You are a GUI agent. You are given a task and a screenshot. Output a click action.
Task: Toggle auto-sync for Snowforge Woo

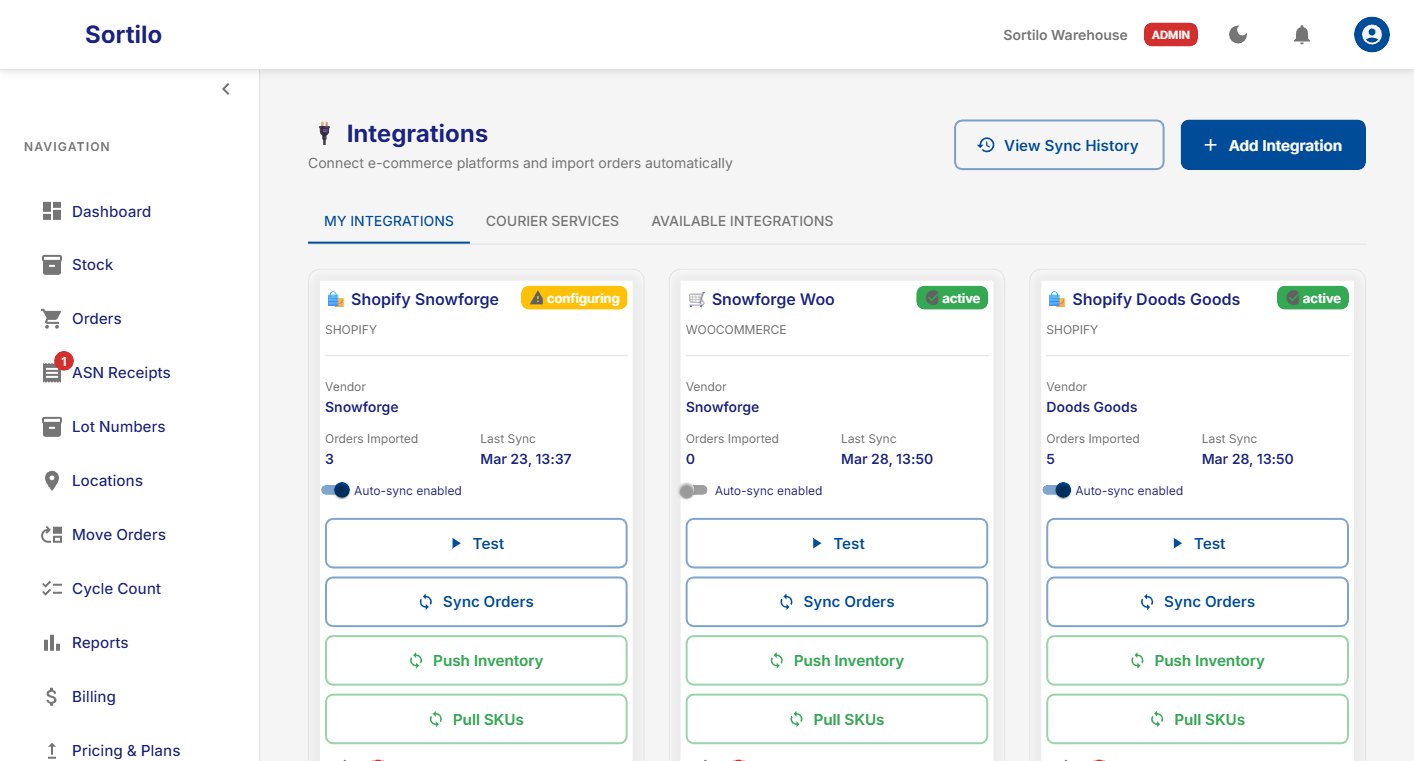(x=693, y=490)
